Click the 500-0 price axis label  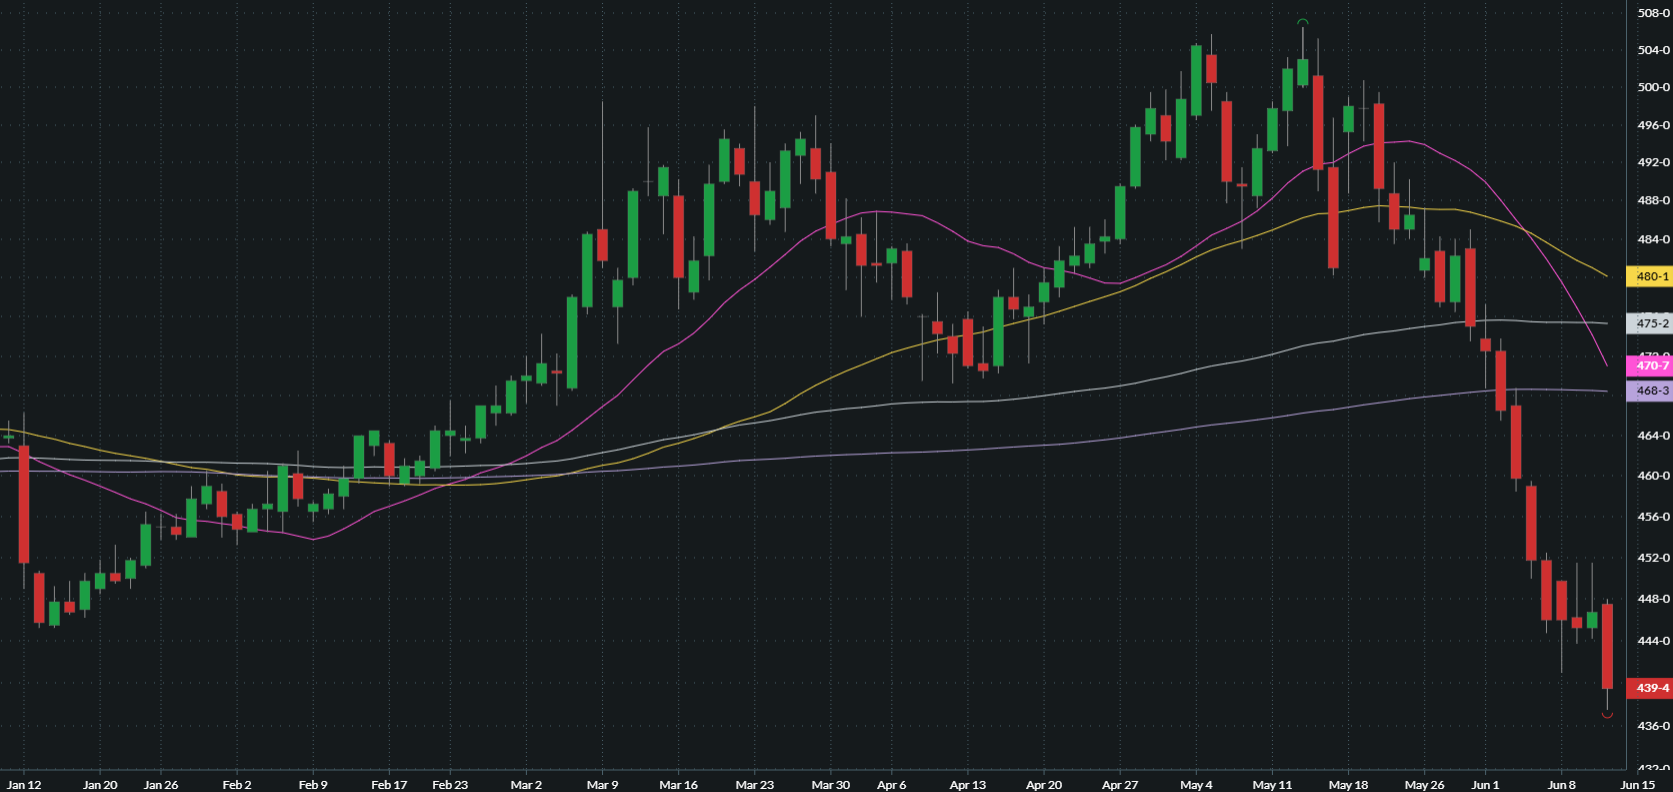[1653, 87]
